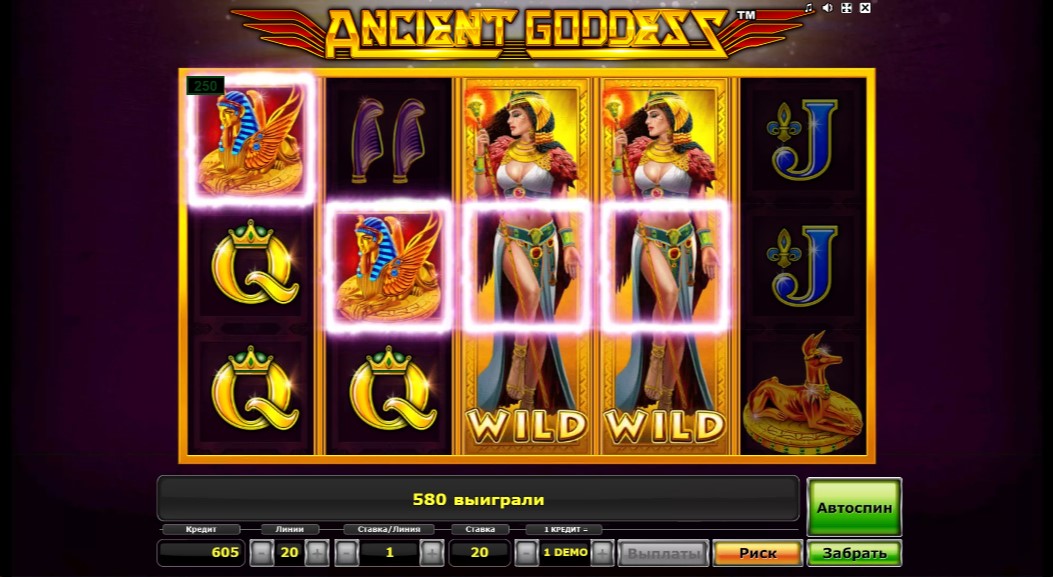Open the Выплаты paytable
This screenshot has width=1053, height=577.
(x=663, y=553)
